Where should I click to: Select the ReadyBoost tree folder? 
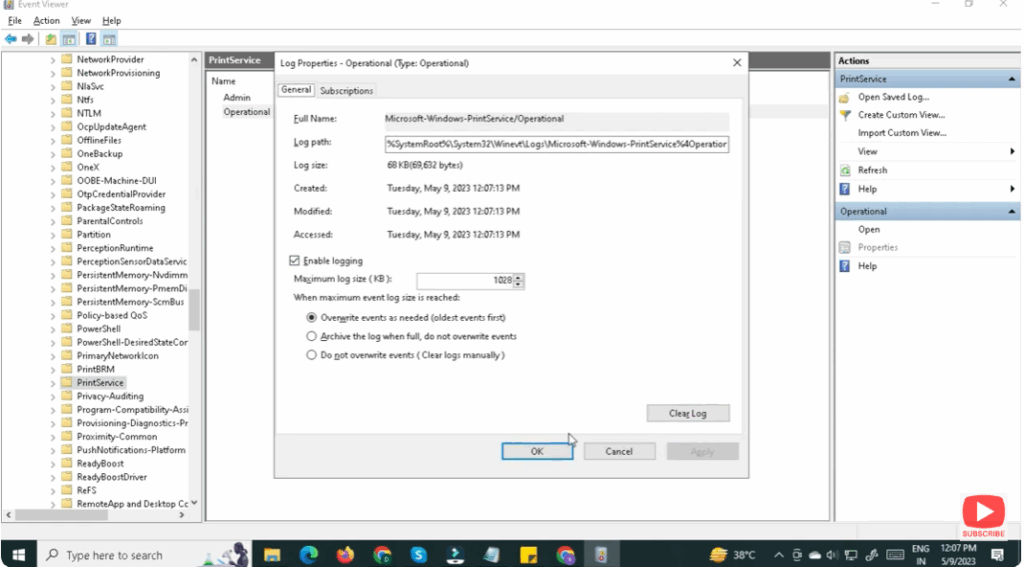[100, 463]
